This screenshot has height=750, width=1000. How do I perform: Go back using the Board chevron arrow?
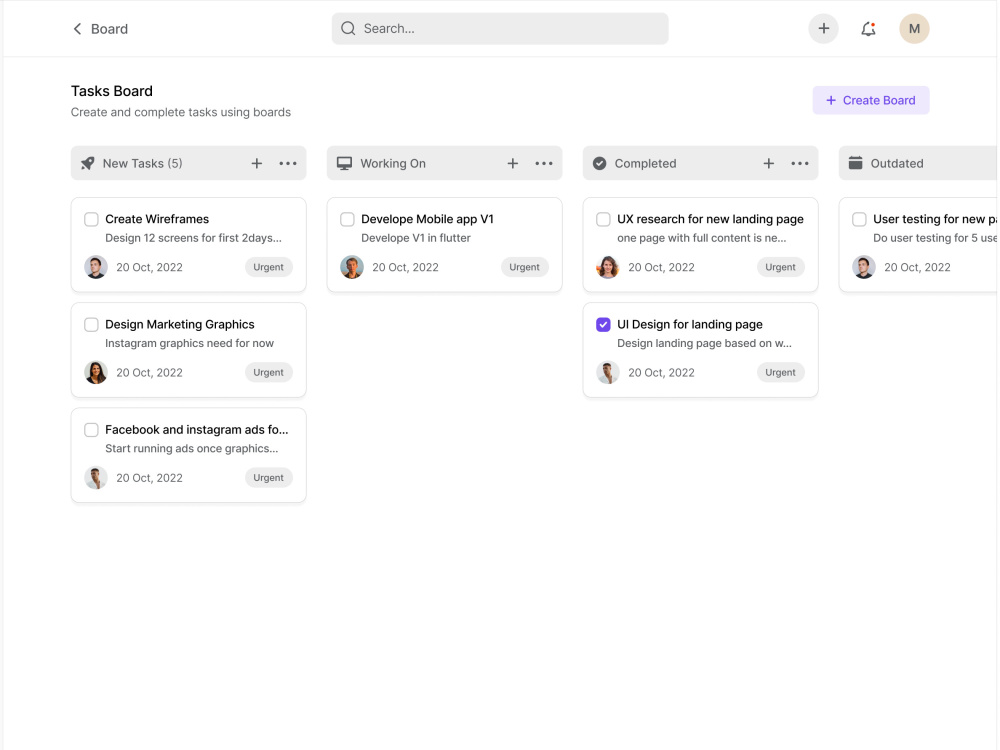pos(77,29)
